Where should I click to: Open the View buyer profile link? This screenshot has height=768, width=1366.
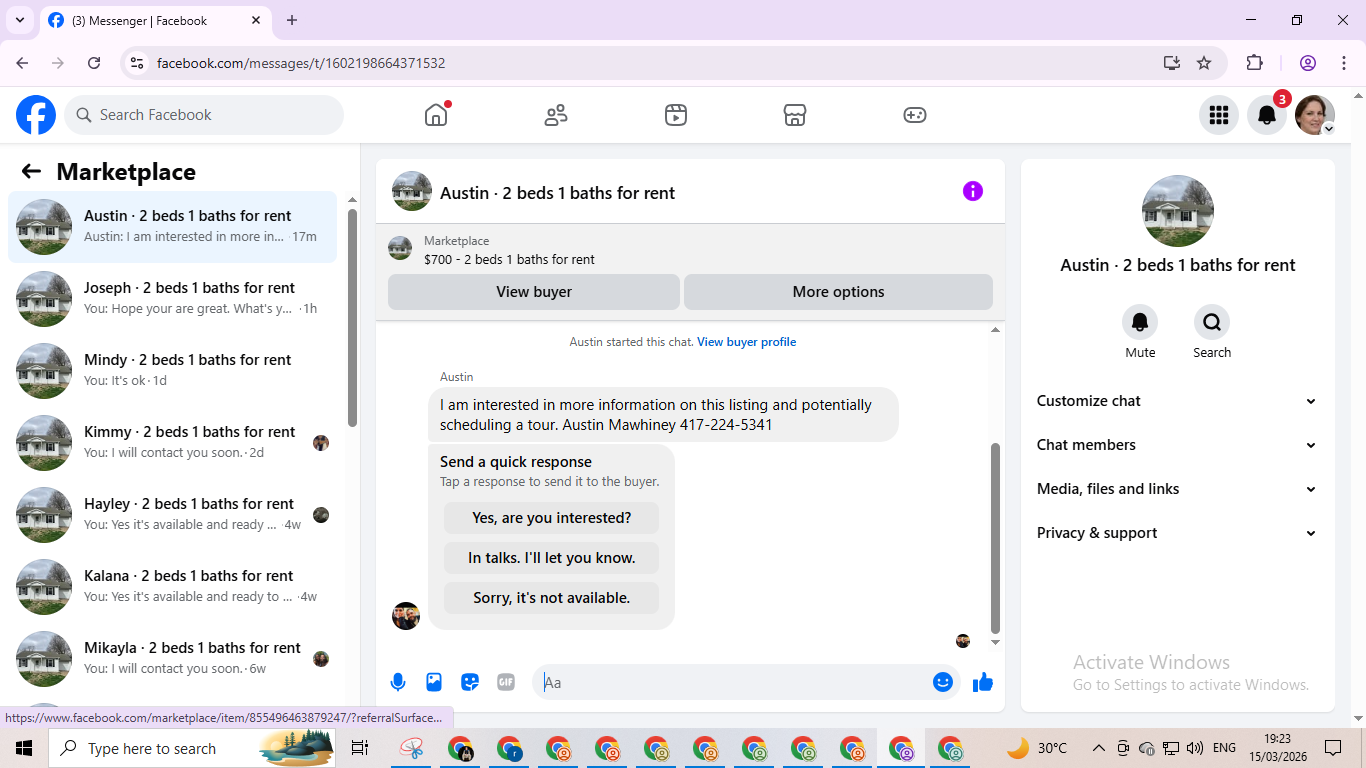click(x=747, y=342)
